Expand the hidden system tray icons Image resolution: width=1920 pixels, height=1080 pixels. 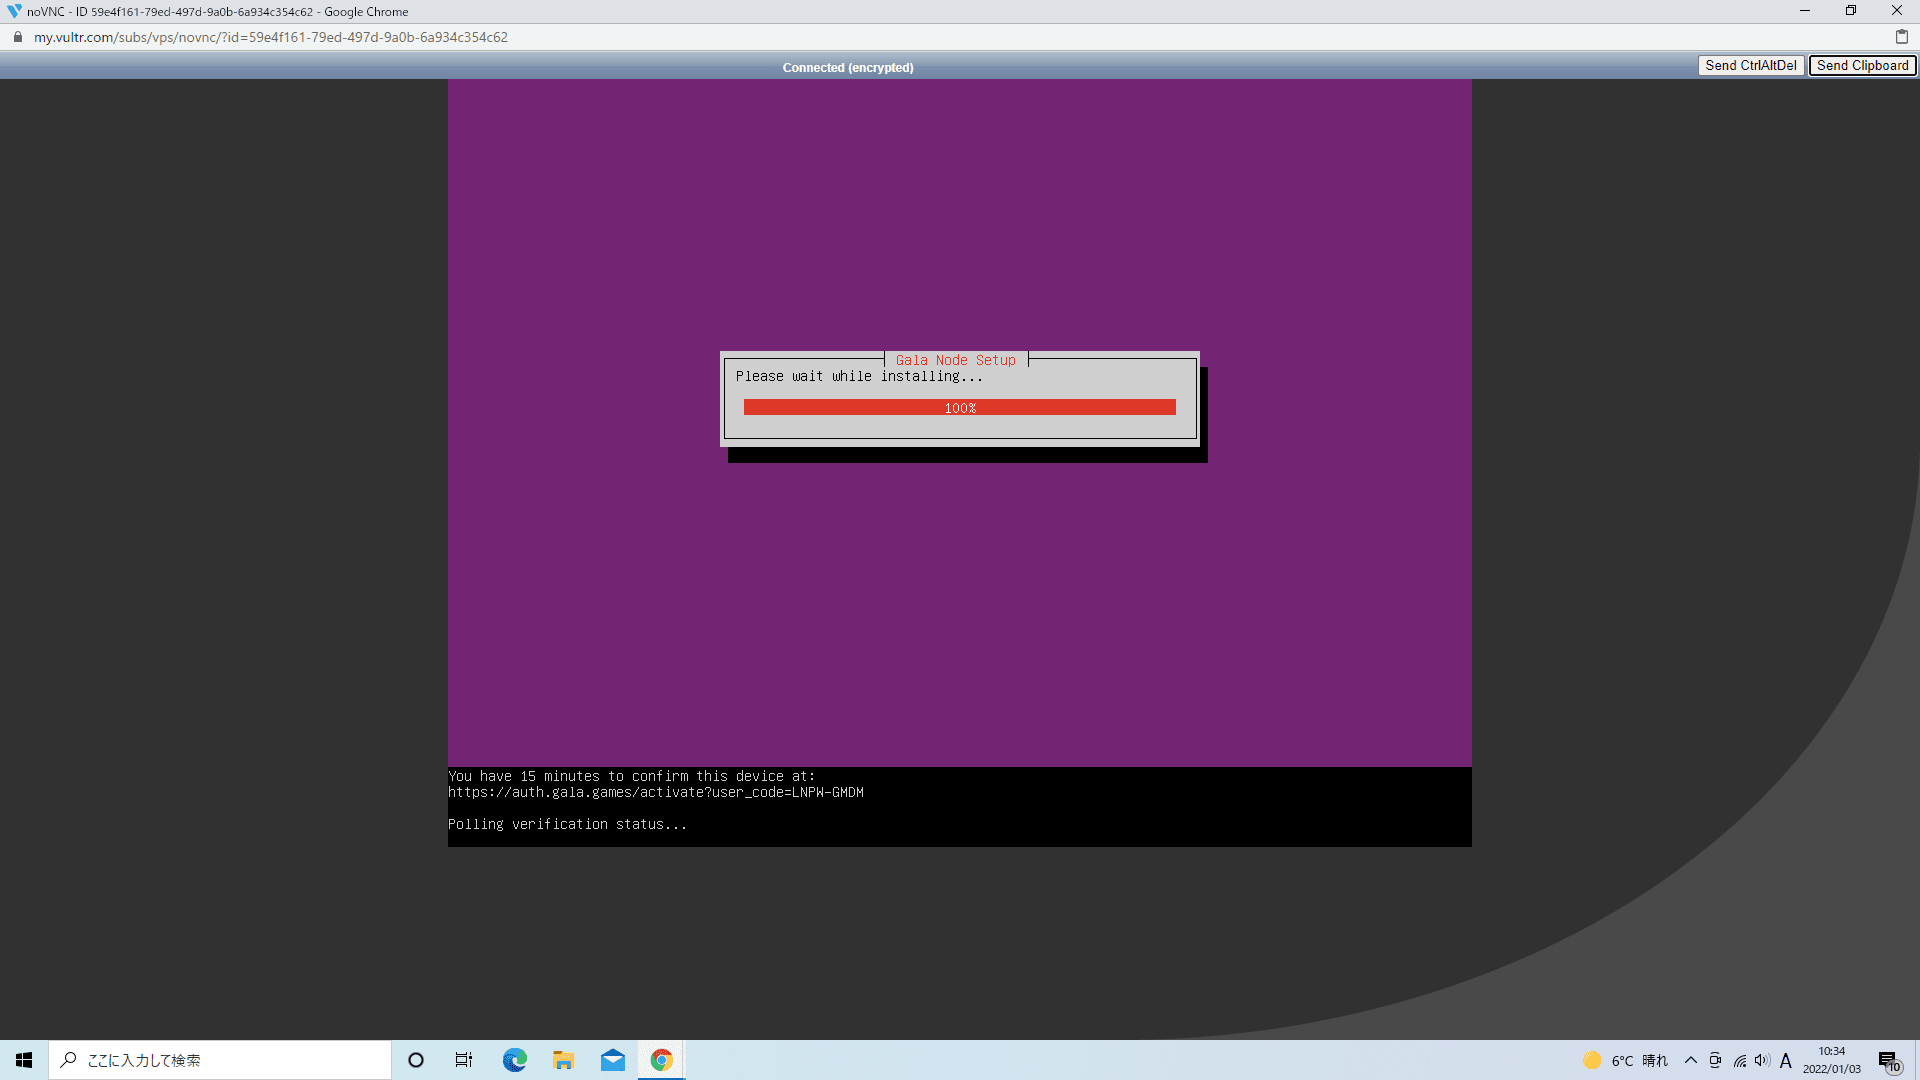pos(1690,1060)
